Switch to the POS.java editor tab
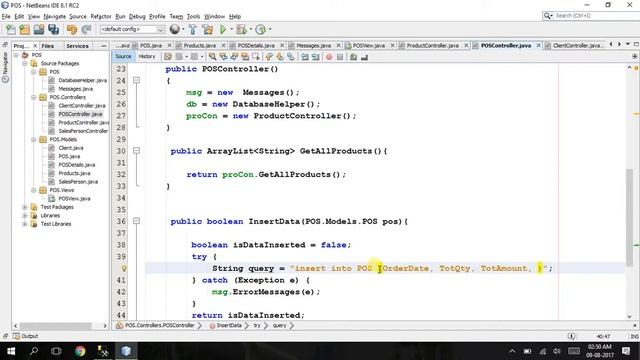Image resolution: width=640 pixels, height=360 pixels. pyautogui.click(x=151, y=45)
